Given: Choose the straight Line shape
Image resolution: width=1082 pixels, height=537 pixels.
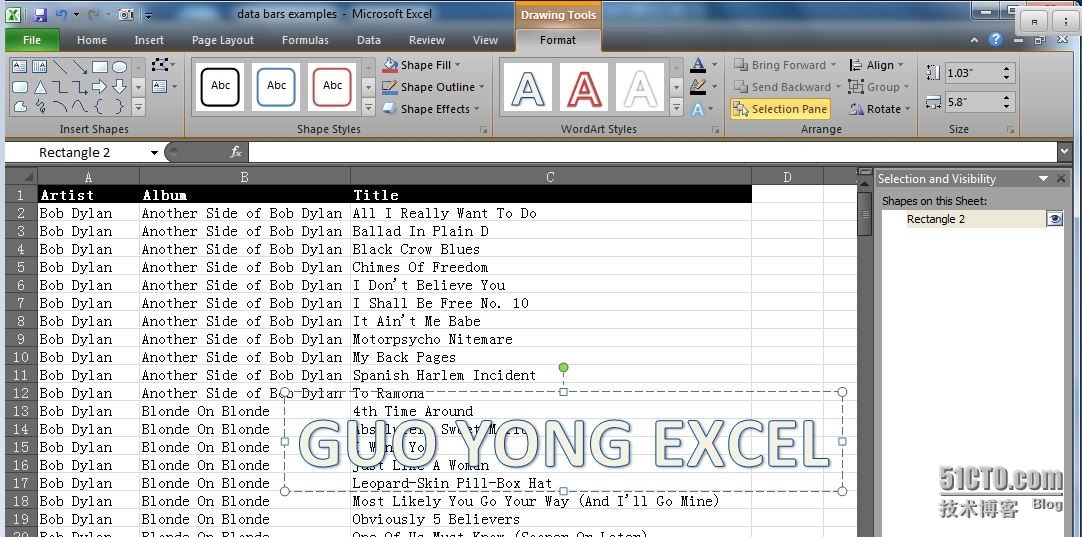Looking at the screenshot, I should 60,67.
